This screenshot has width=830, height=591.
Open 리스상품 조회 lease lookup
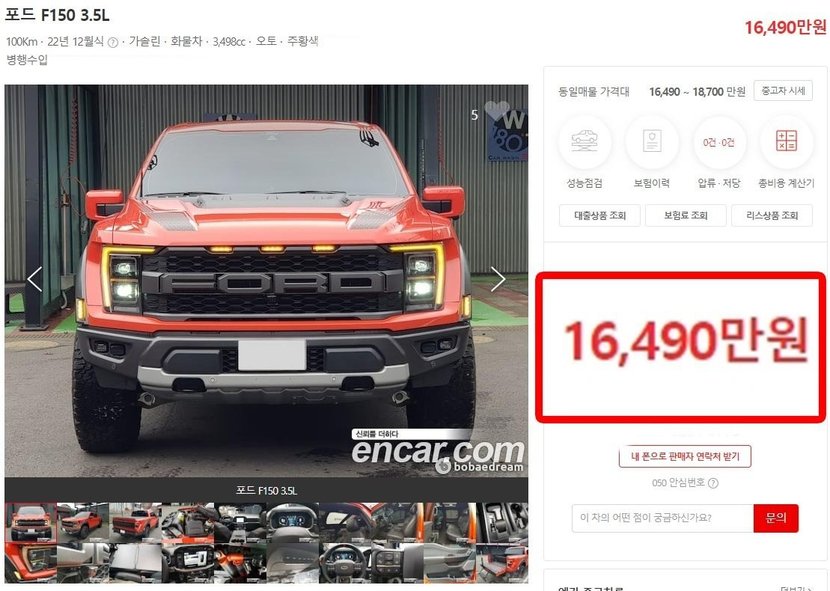click(x=772, y=216)
